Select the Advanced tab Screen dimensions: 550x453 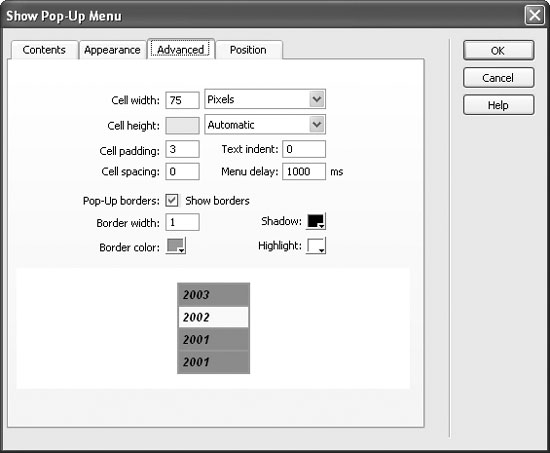(181, 49)
